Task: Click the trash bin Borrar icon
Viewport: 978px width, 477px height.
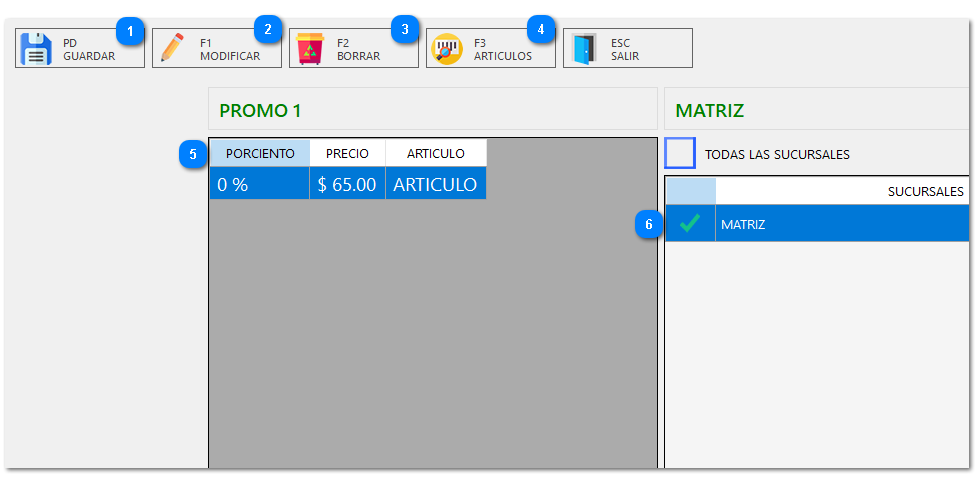Action: (x=310, y=49)
